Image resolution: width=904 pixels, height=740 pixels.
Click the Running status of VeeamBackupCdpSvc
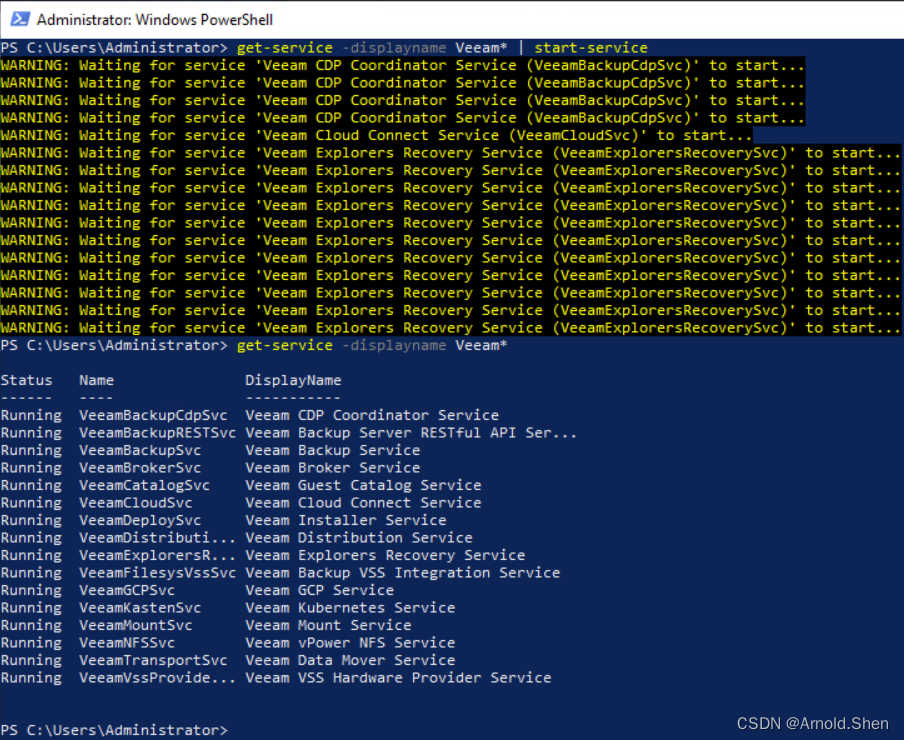(31, 416)
